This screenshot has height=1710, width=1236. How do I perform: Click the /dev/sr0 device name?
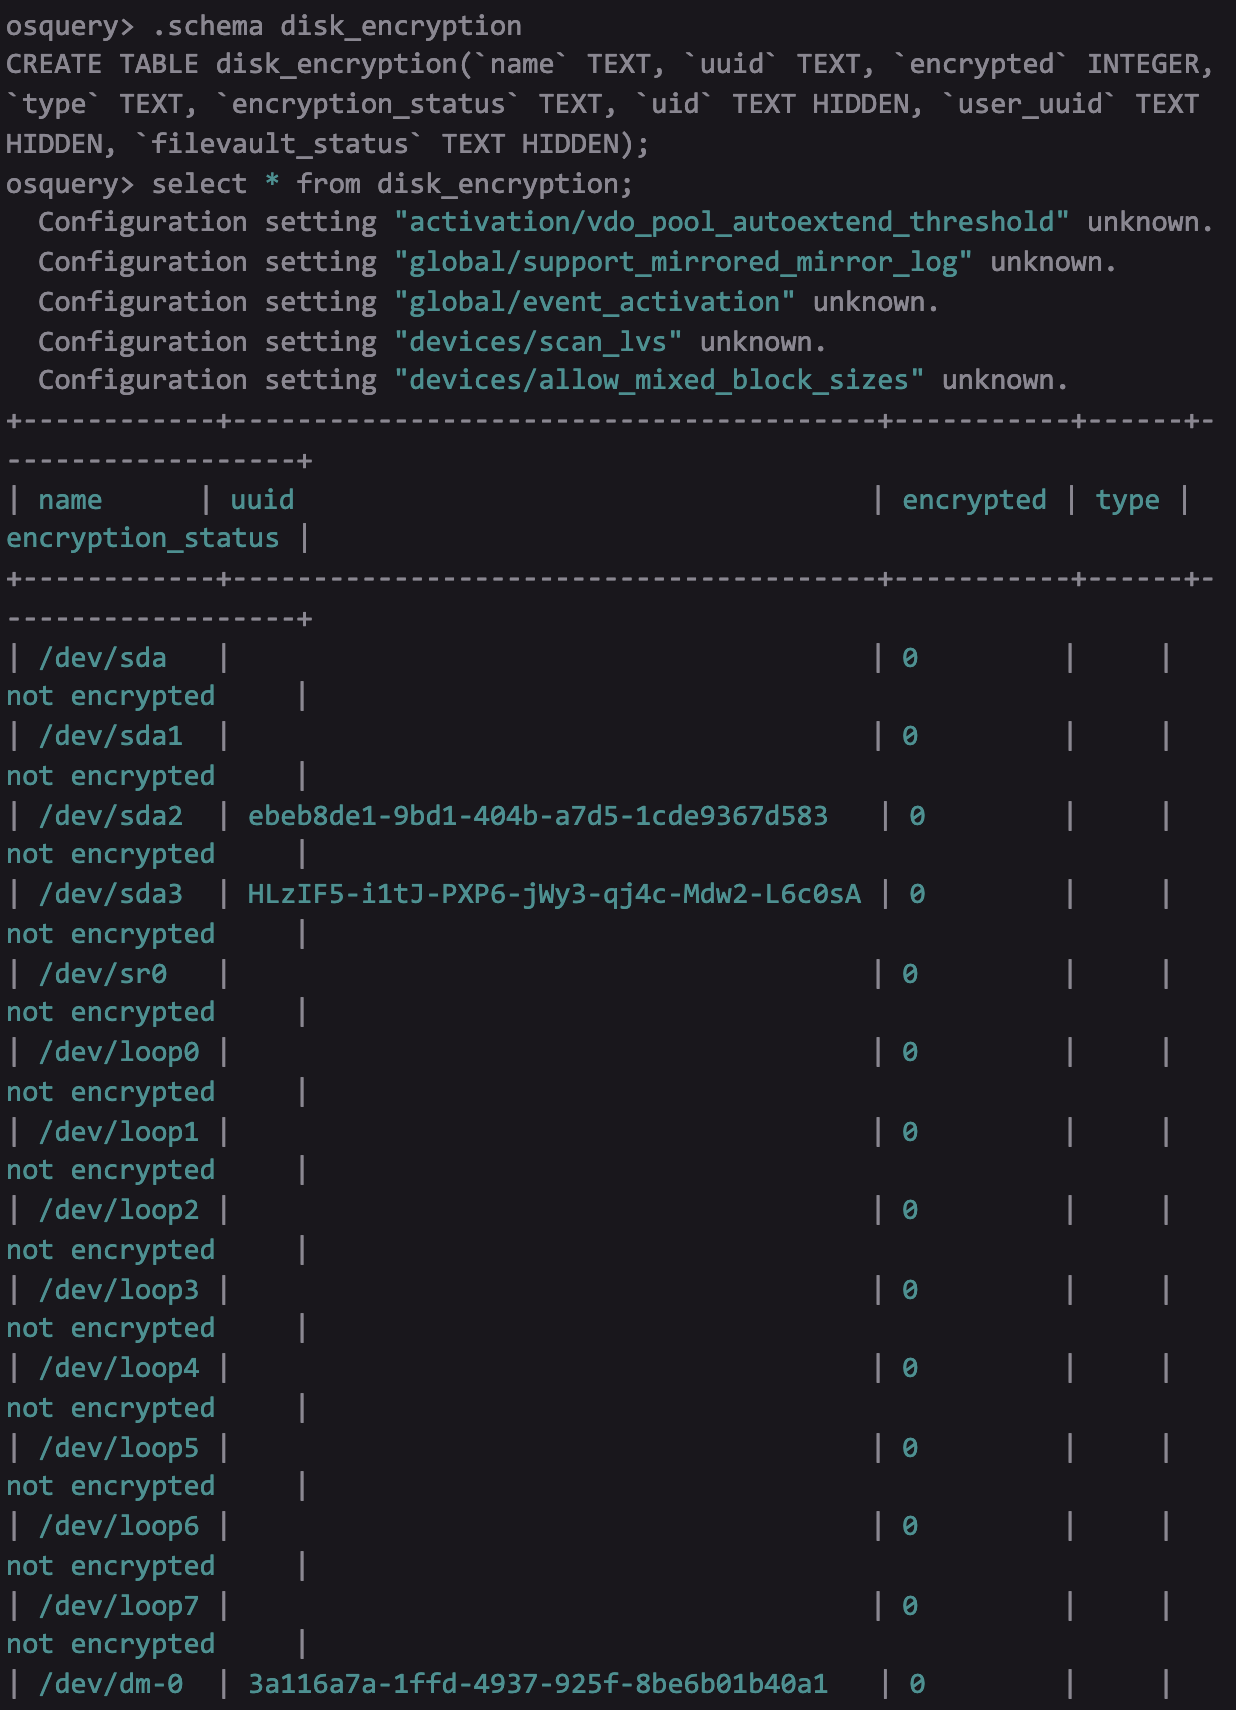click(x=103, y=974)
